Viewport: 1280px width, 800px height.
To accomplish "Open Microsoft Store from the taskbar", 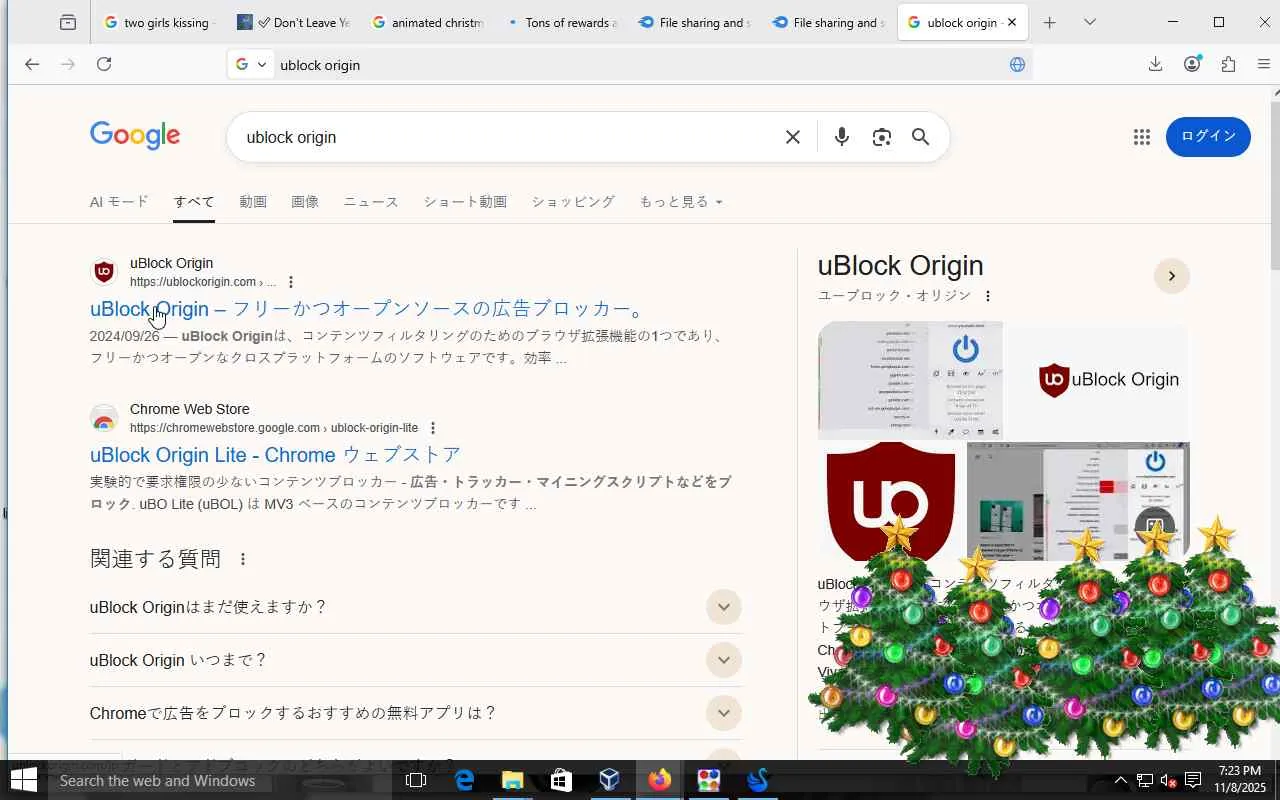I will click(561, 780).
